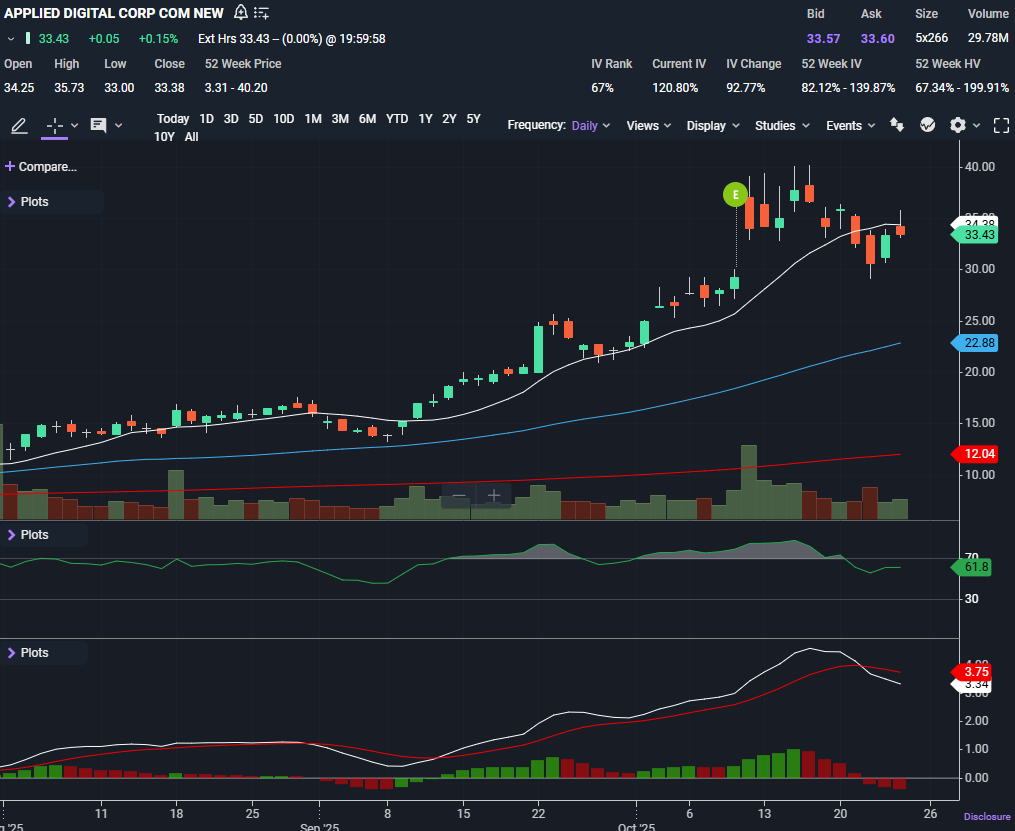Set time range to Today
Screen dimensions: 1015x831
[173, 118]
